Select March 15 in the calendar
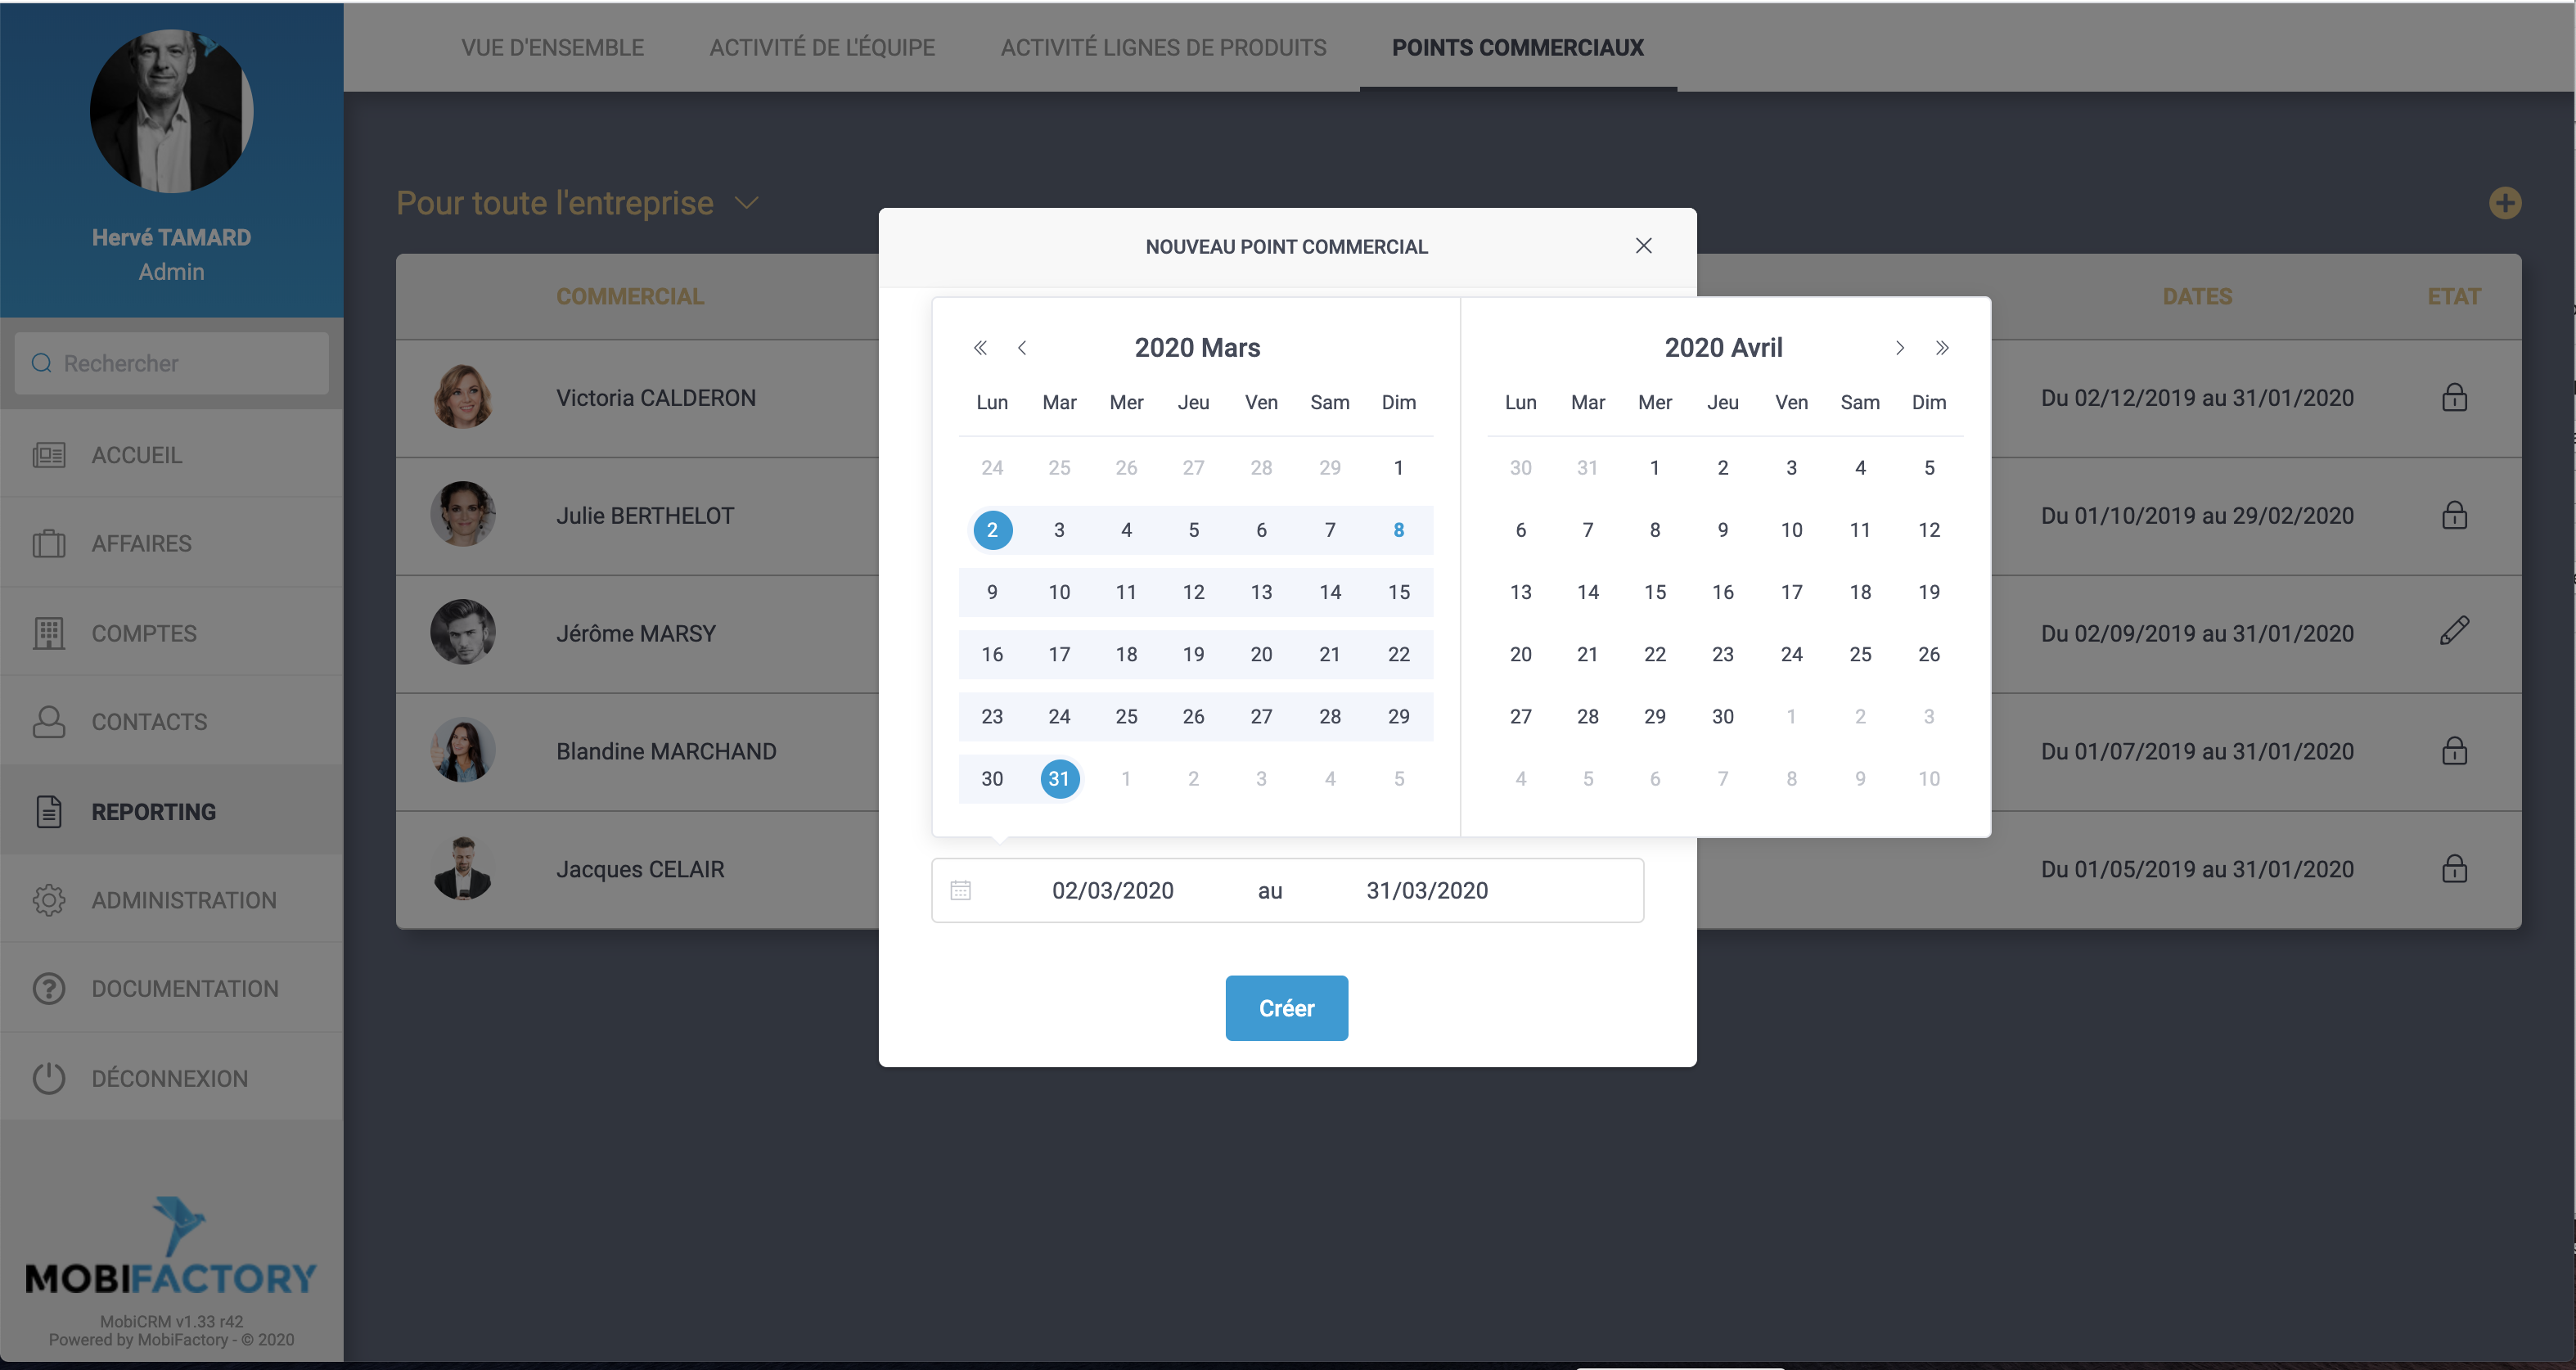2576x1370 pixels. tap(1398, 592)
